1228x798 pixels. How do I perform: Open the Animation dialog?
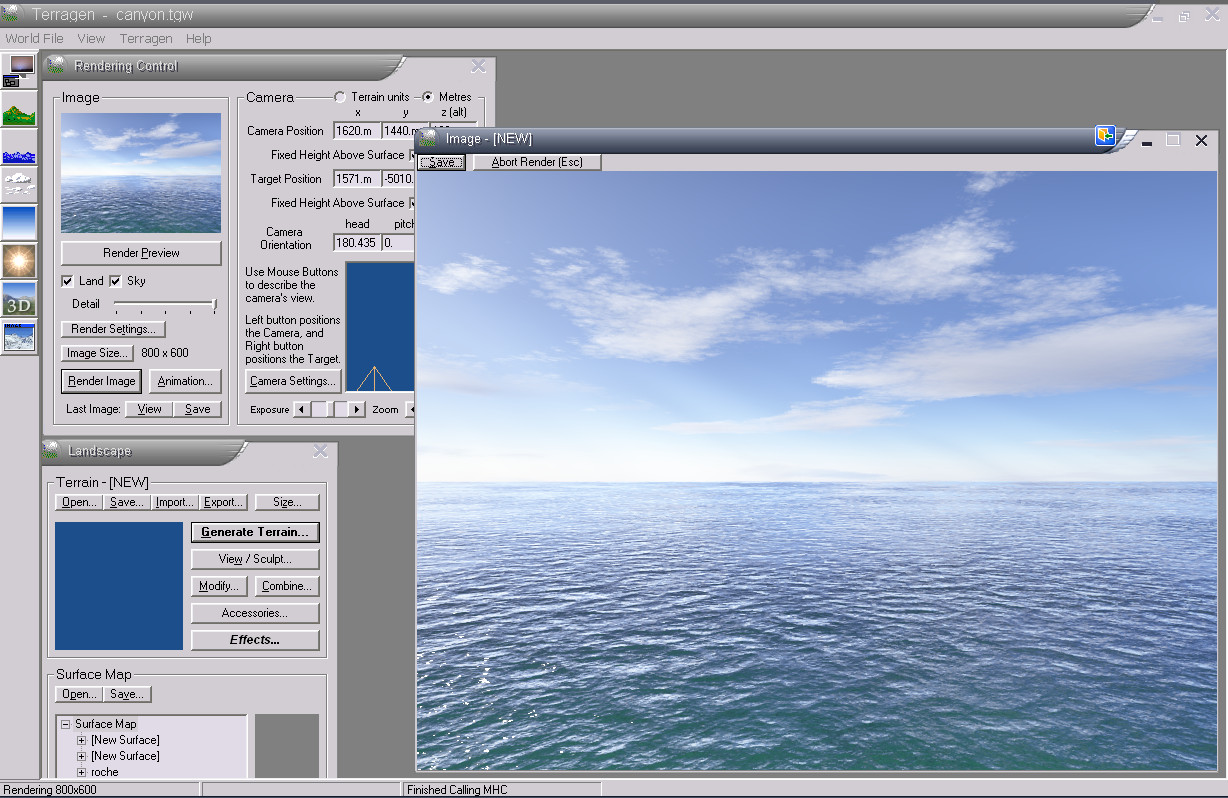[185, 381]
